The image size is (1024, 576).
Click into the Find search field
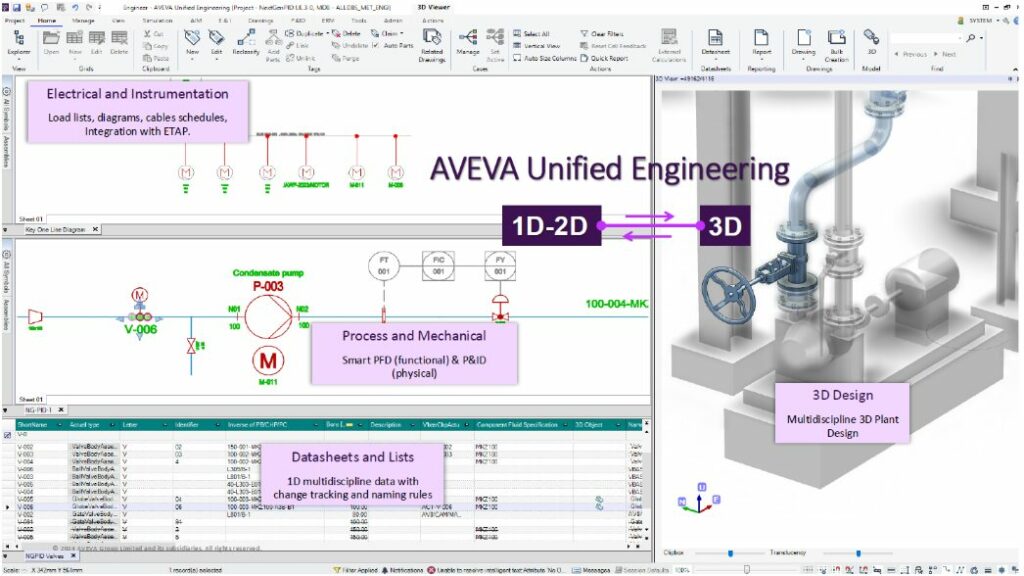(926, 38)
